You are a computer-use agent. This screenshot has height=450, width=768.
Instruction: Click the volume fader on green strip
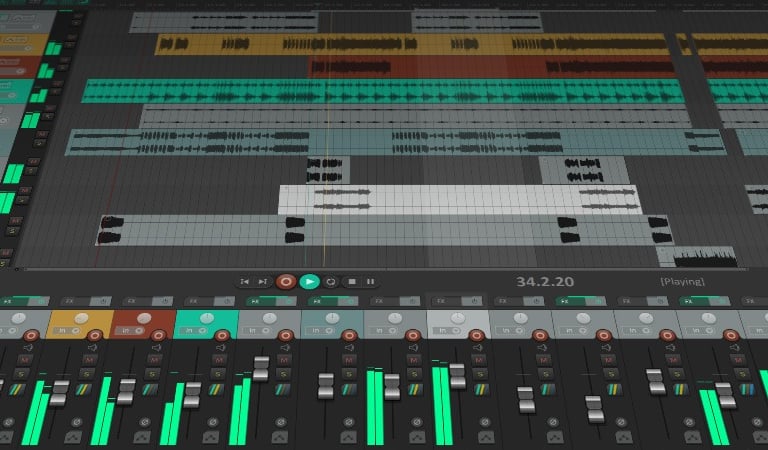point(192,395)
